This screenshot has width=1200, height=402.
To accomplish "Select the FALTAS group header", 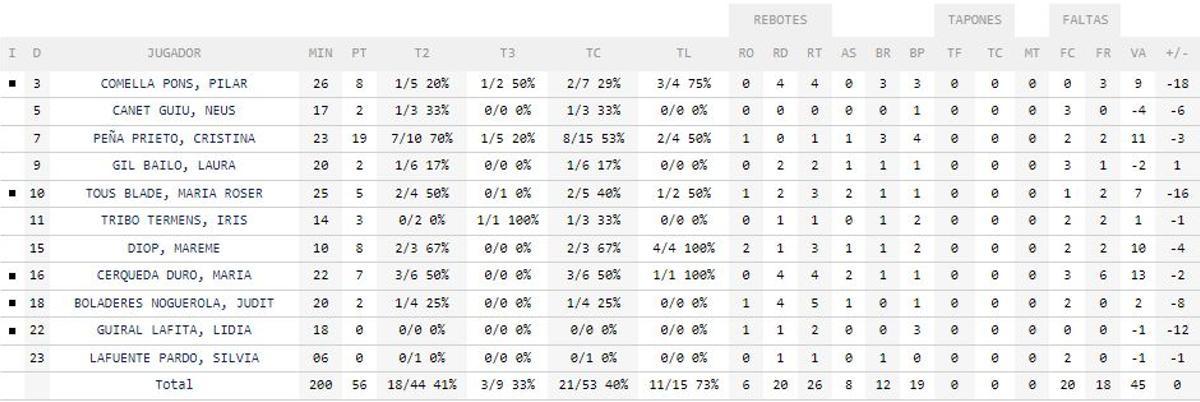I will tap(1084, 20).
